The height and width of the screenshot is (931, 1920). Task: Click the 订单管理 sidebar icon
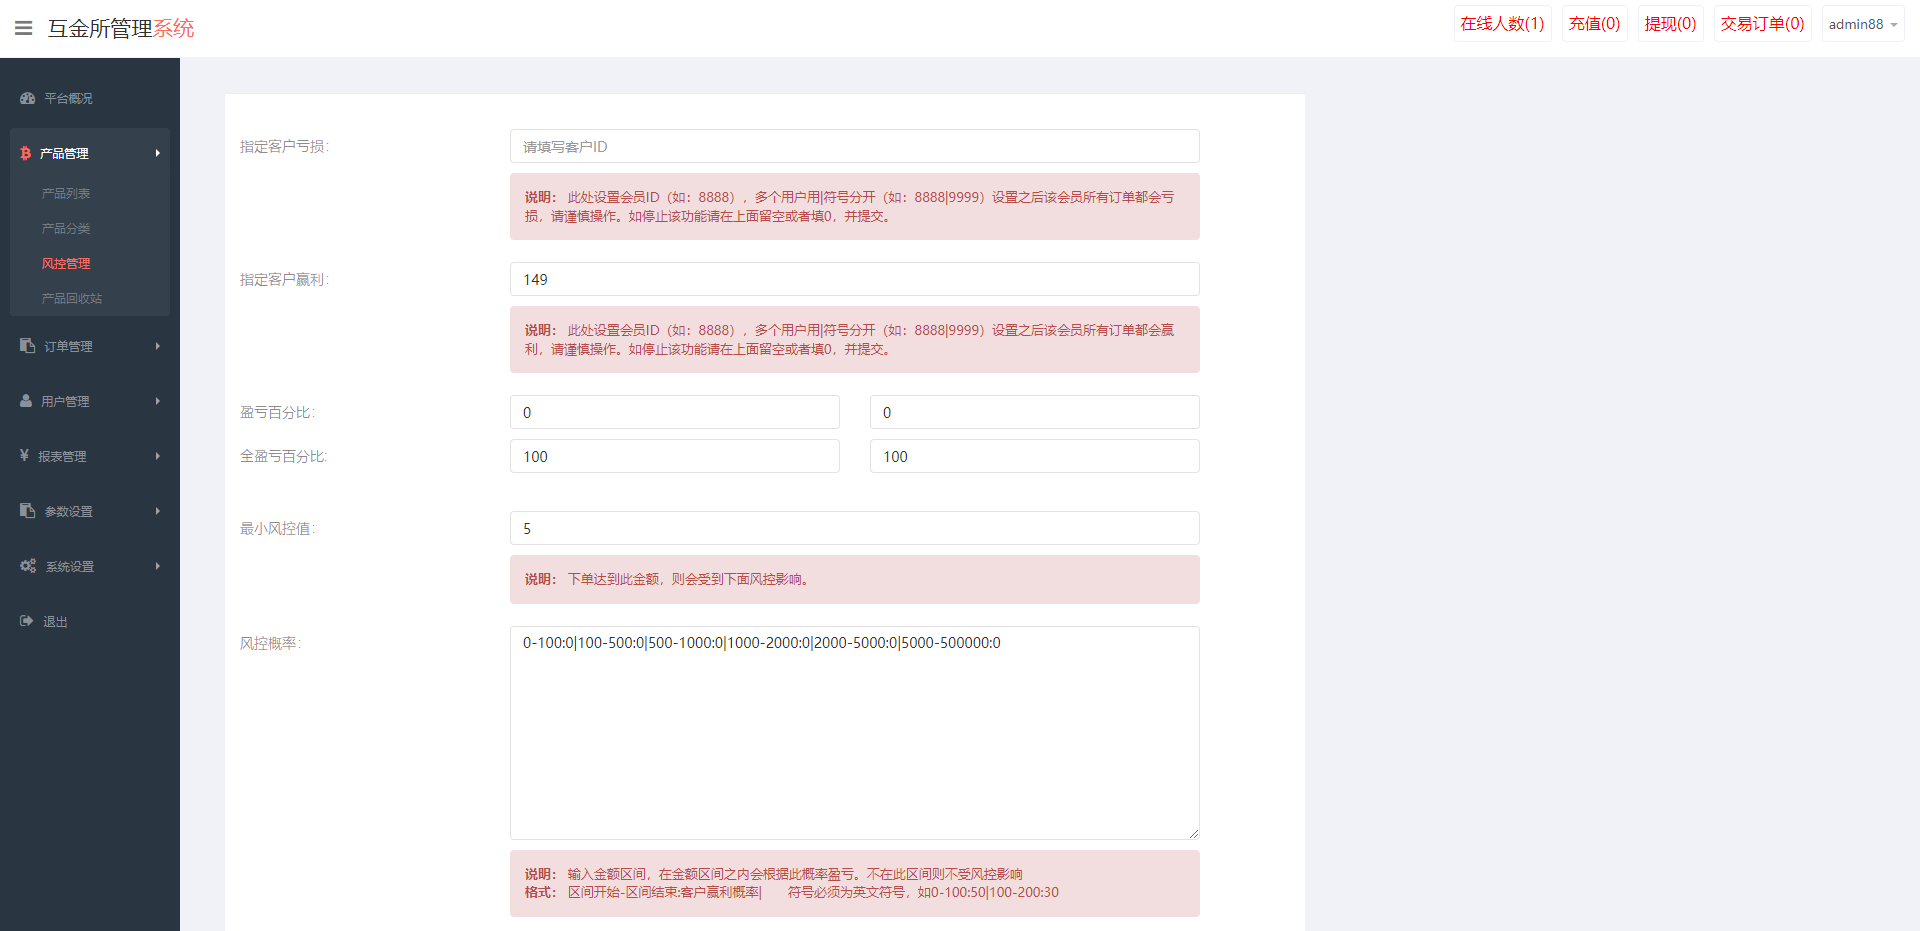28,346
